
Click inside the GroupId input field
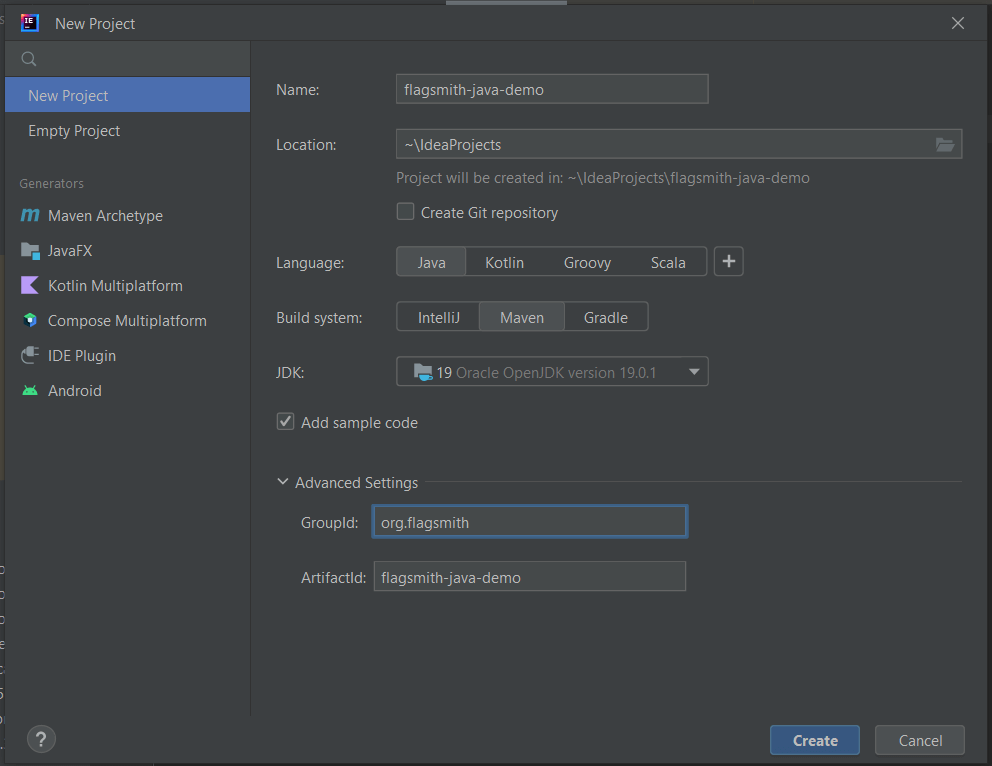[x=529, y=521]
